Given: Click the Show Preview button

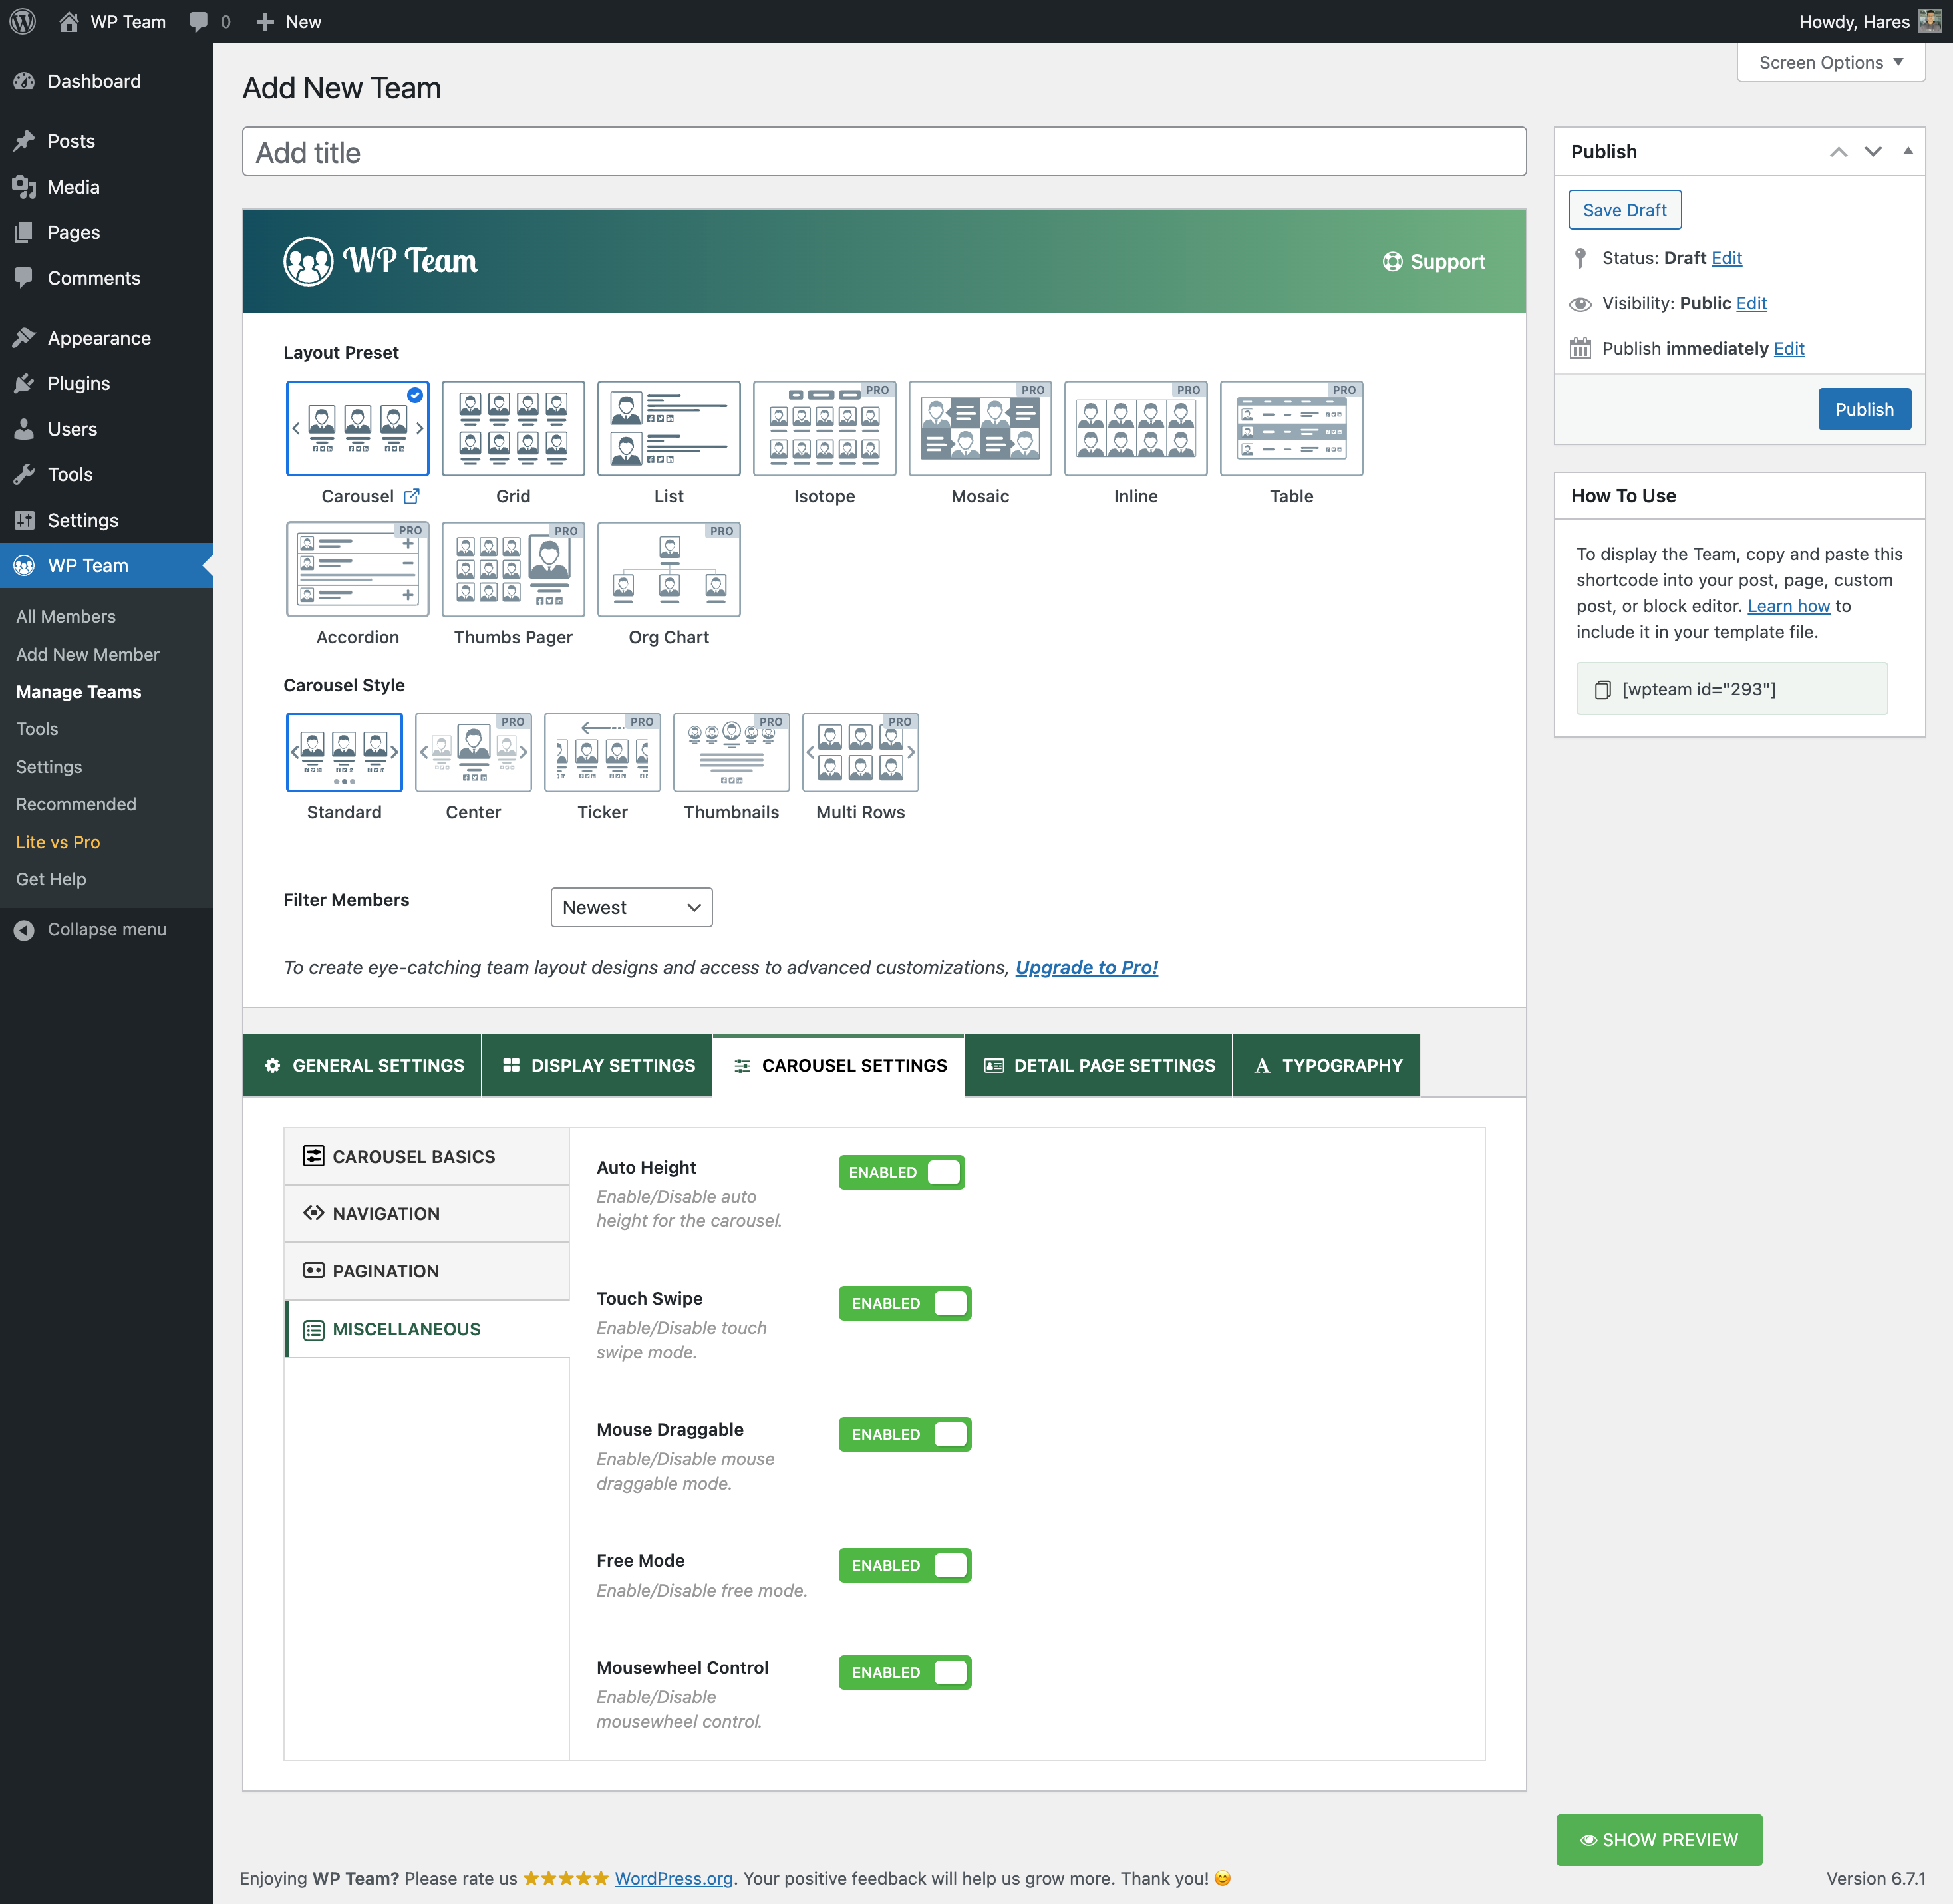Looking at the screenshot, I should pos(1658,1839).
